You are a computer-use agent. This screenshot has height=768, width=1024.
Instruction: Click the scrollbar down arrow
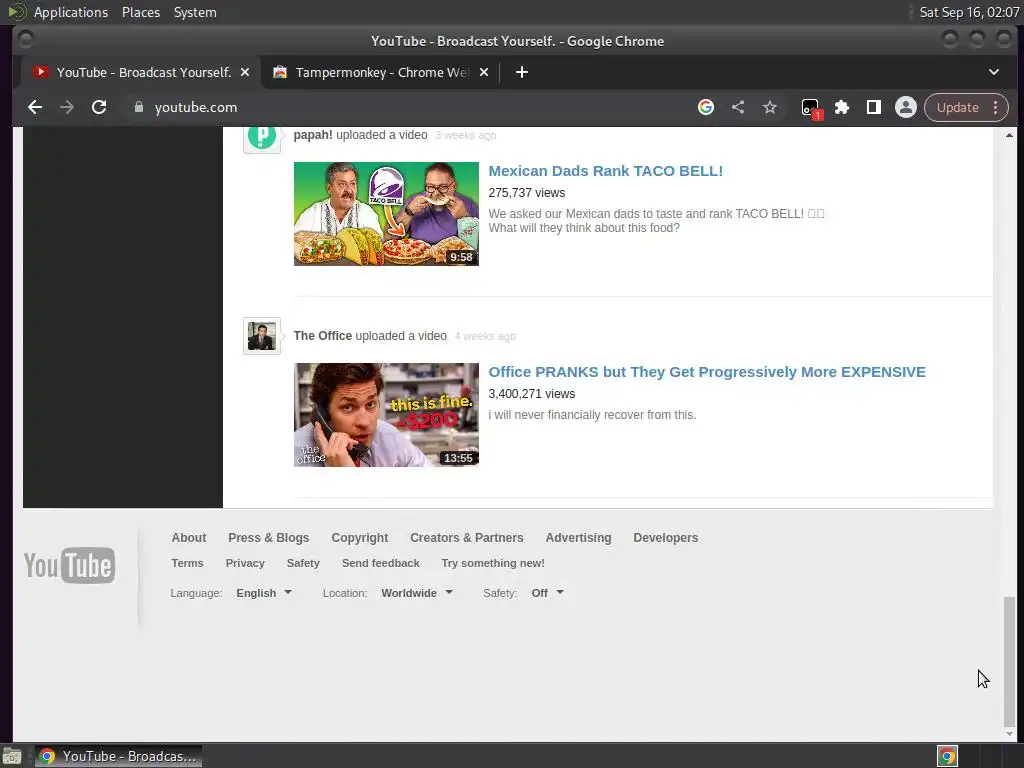[x=1009, y=734]
